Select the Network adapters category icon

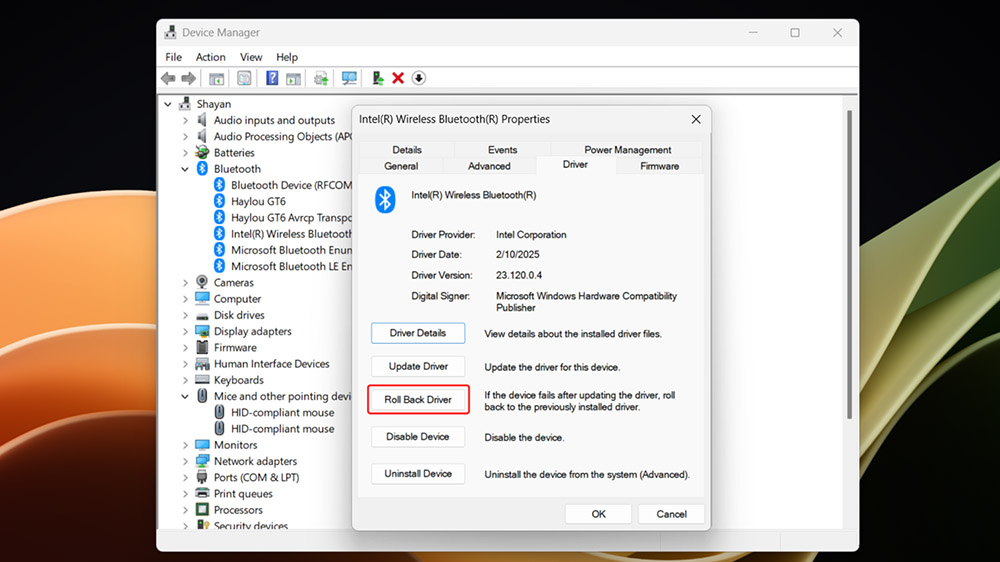(202, 461)
